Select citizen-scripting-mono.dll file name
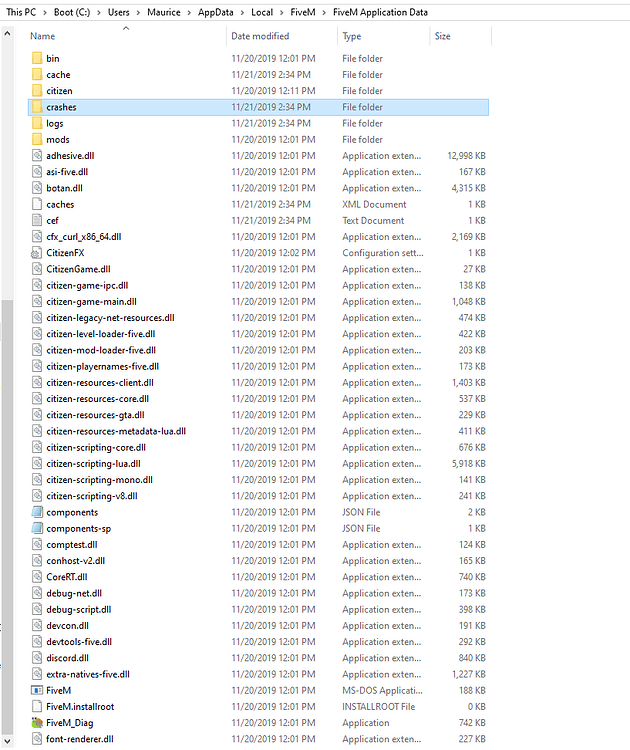 click(x=99, y=480)
